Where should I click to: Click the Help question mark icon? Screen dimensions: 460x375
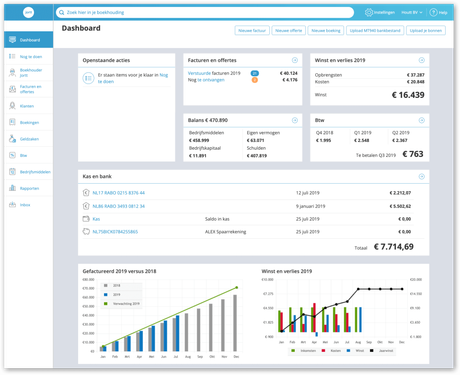coord(433,13)
